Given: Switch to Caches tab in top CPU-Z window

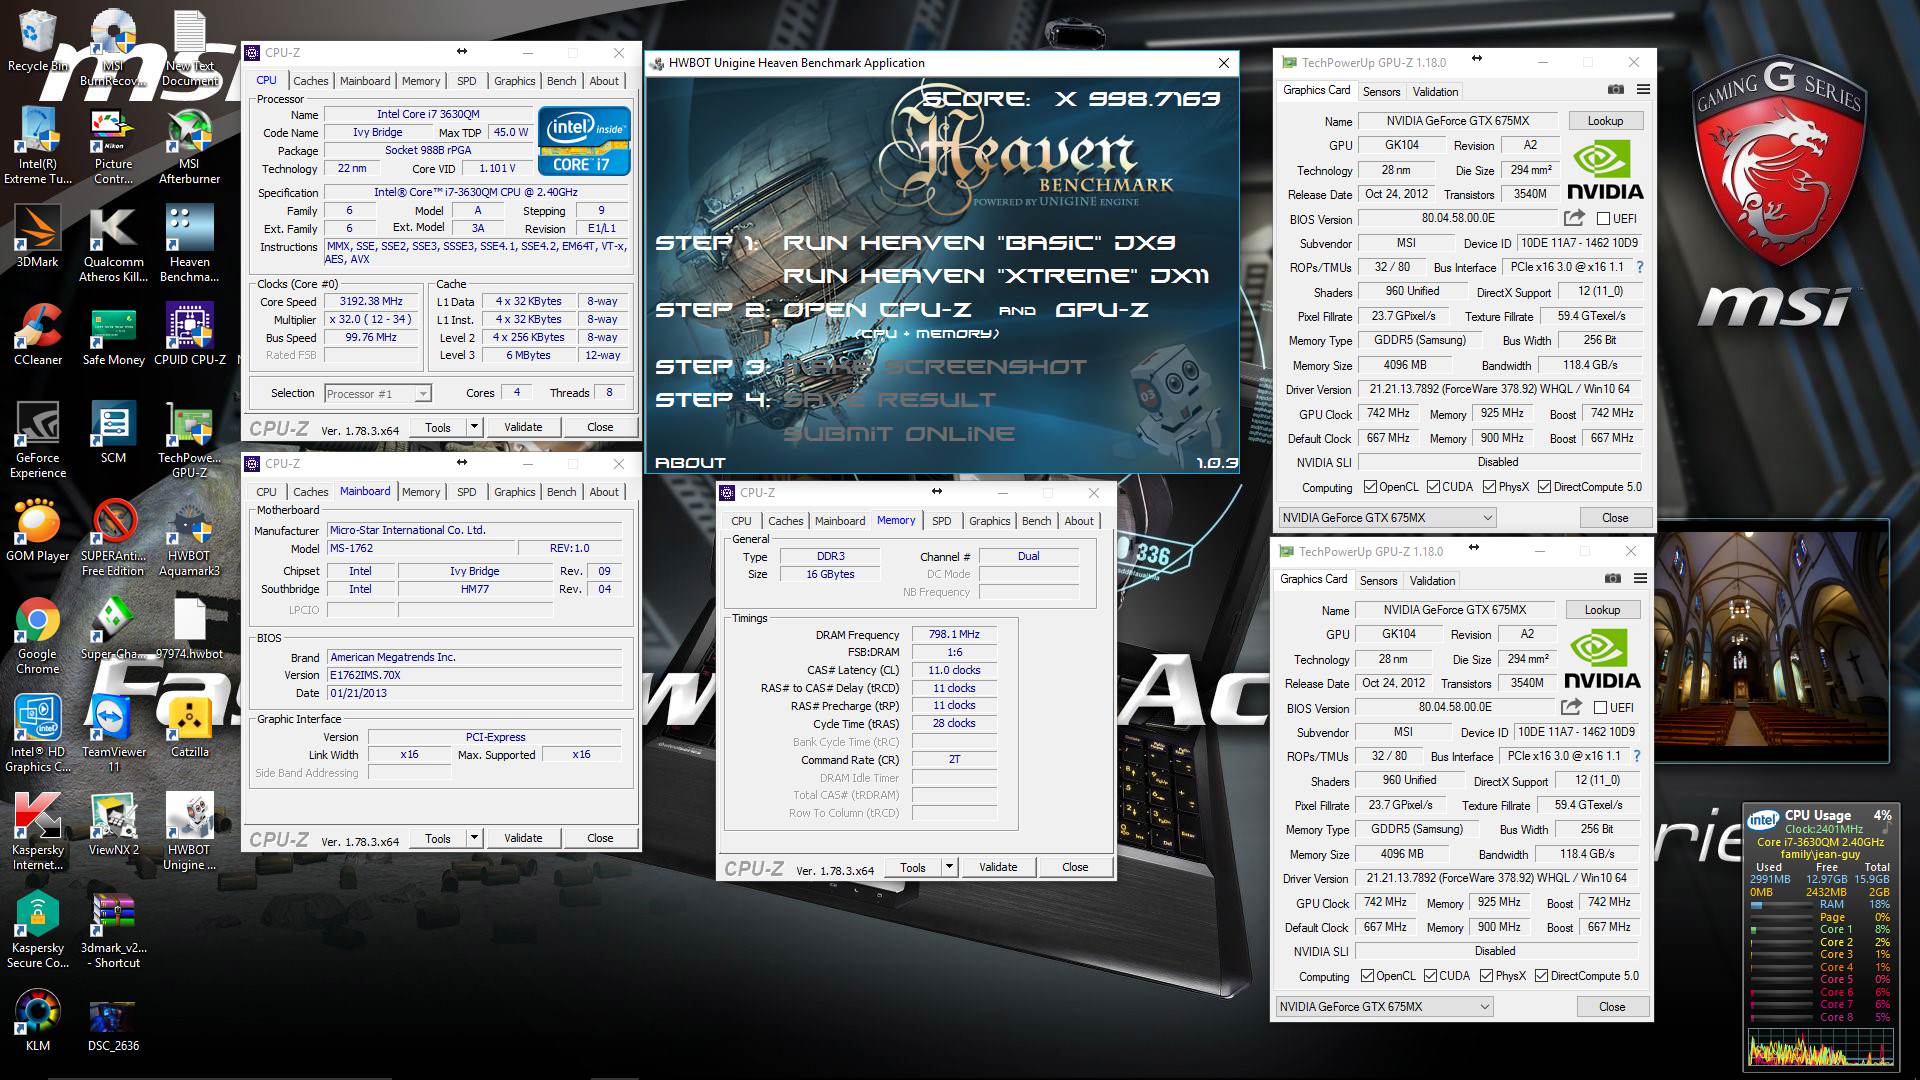Looking at the screenshot, I should 310,81.
